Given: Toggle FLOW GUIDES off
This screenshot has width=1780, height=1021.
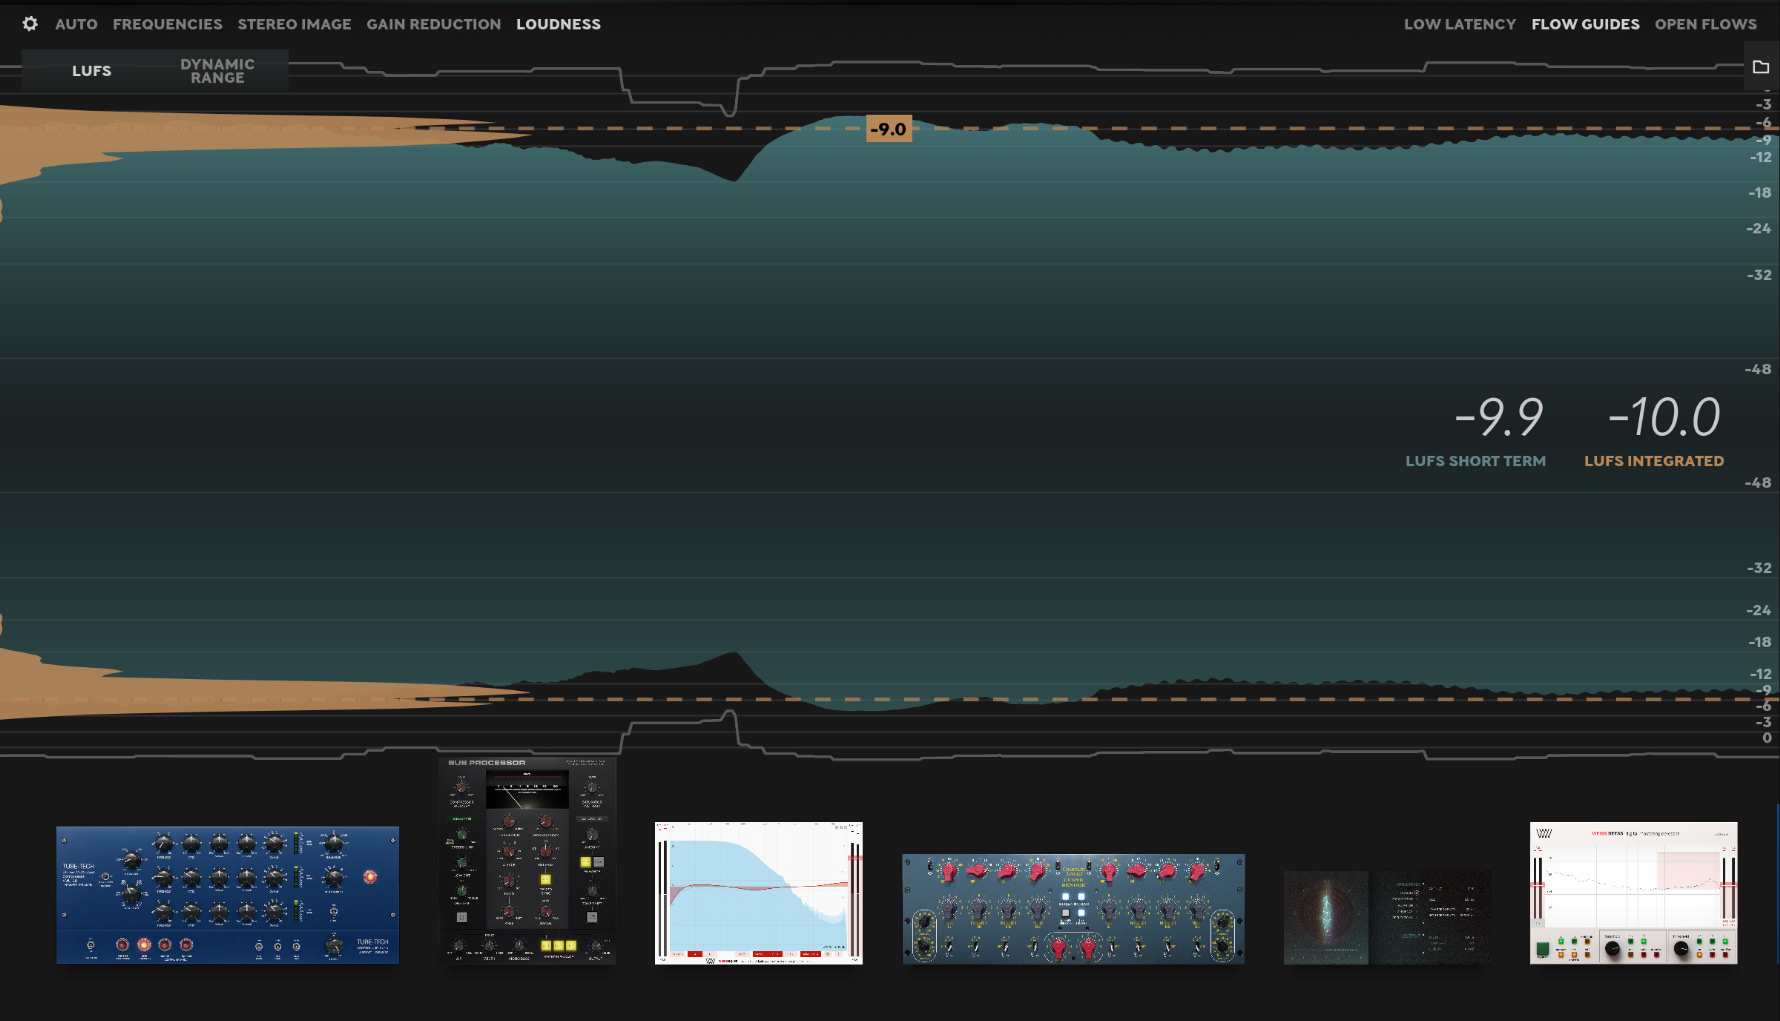Looking at the screenshot, I should click(x=1585, y=23).
